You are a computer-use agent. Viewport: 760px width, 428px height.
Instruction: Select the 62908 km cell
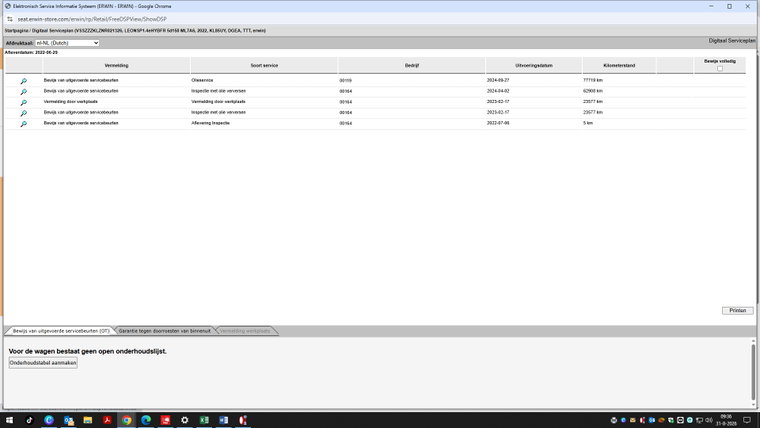point(593,91)
